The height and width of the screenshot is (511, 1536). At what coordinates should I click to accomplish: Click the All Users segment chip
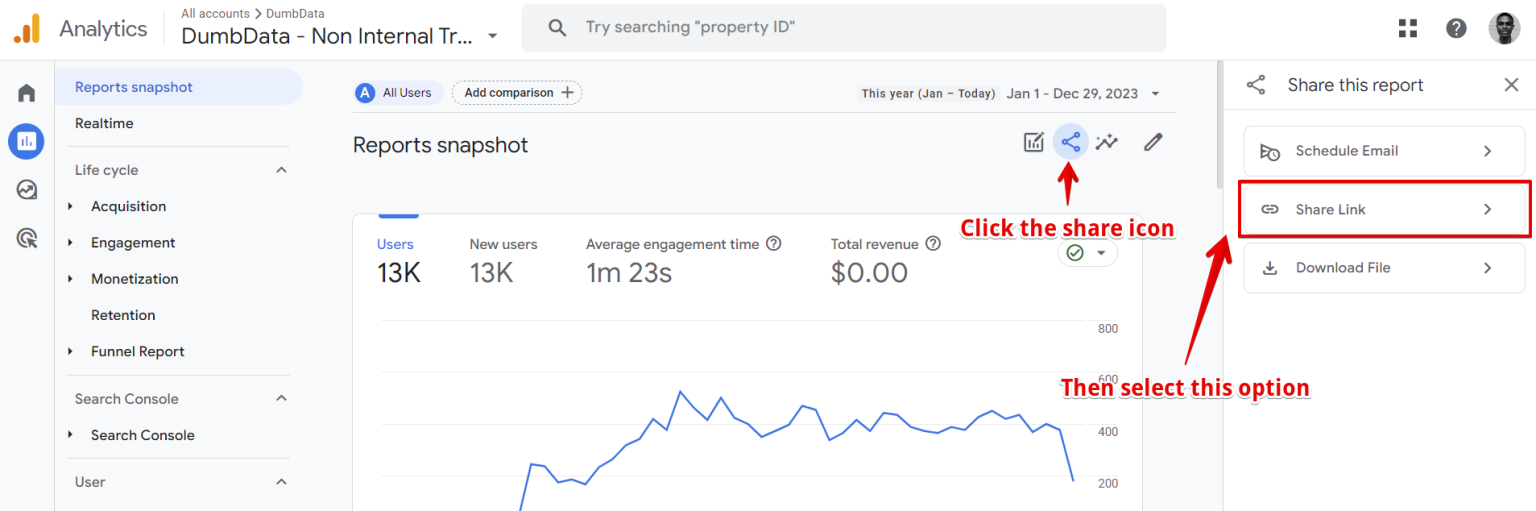398,93
